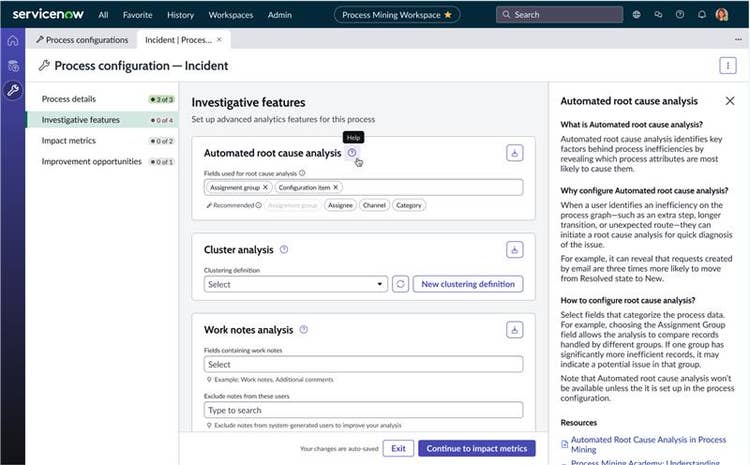Open the Admin menu
The image size is (750, 465).
(279, 15)
